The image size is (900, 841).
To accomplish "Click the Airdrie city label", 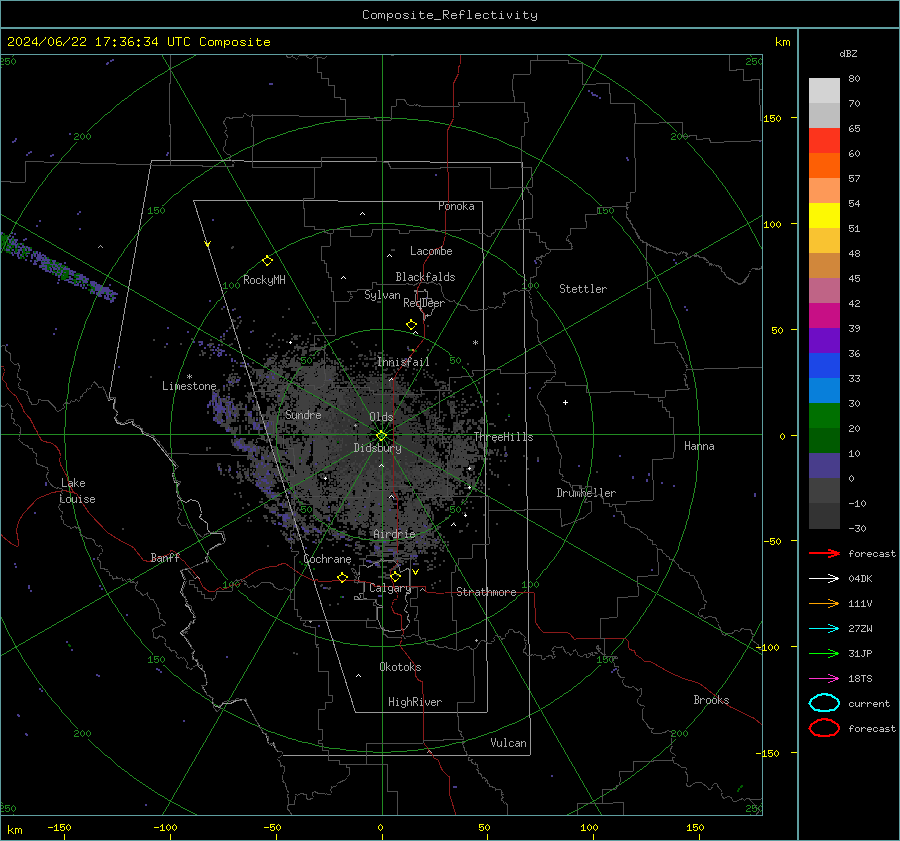I will coord(394,534).
